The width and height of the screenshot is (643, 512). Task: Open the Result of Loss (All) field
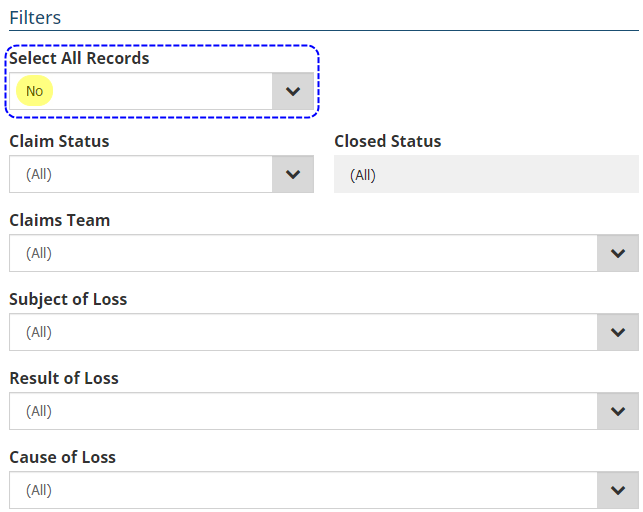point(300,411)
